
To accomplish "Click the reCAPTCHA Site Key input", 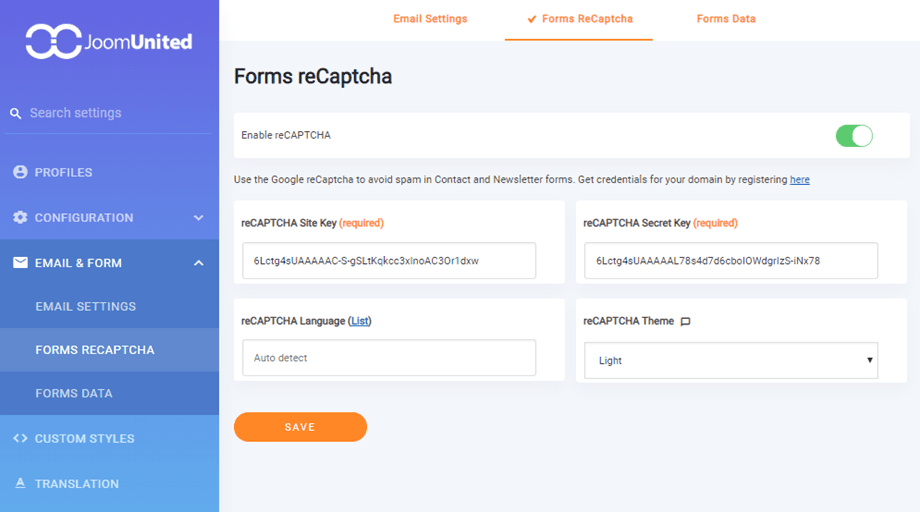I will (x=389, y=260).
